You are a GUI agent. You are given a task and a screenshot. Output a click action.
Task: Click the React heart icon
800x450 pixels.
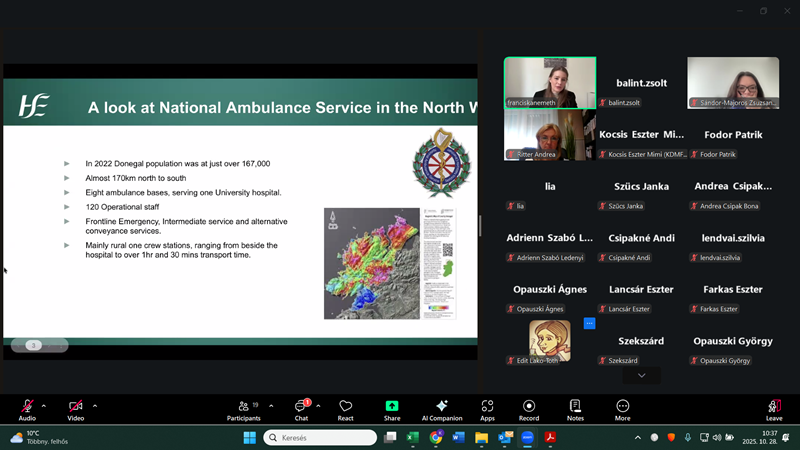click(x=345, y=408)
